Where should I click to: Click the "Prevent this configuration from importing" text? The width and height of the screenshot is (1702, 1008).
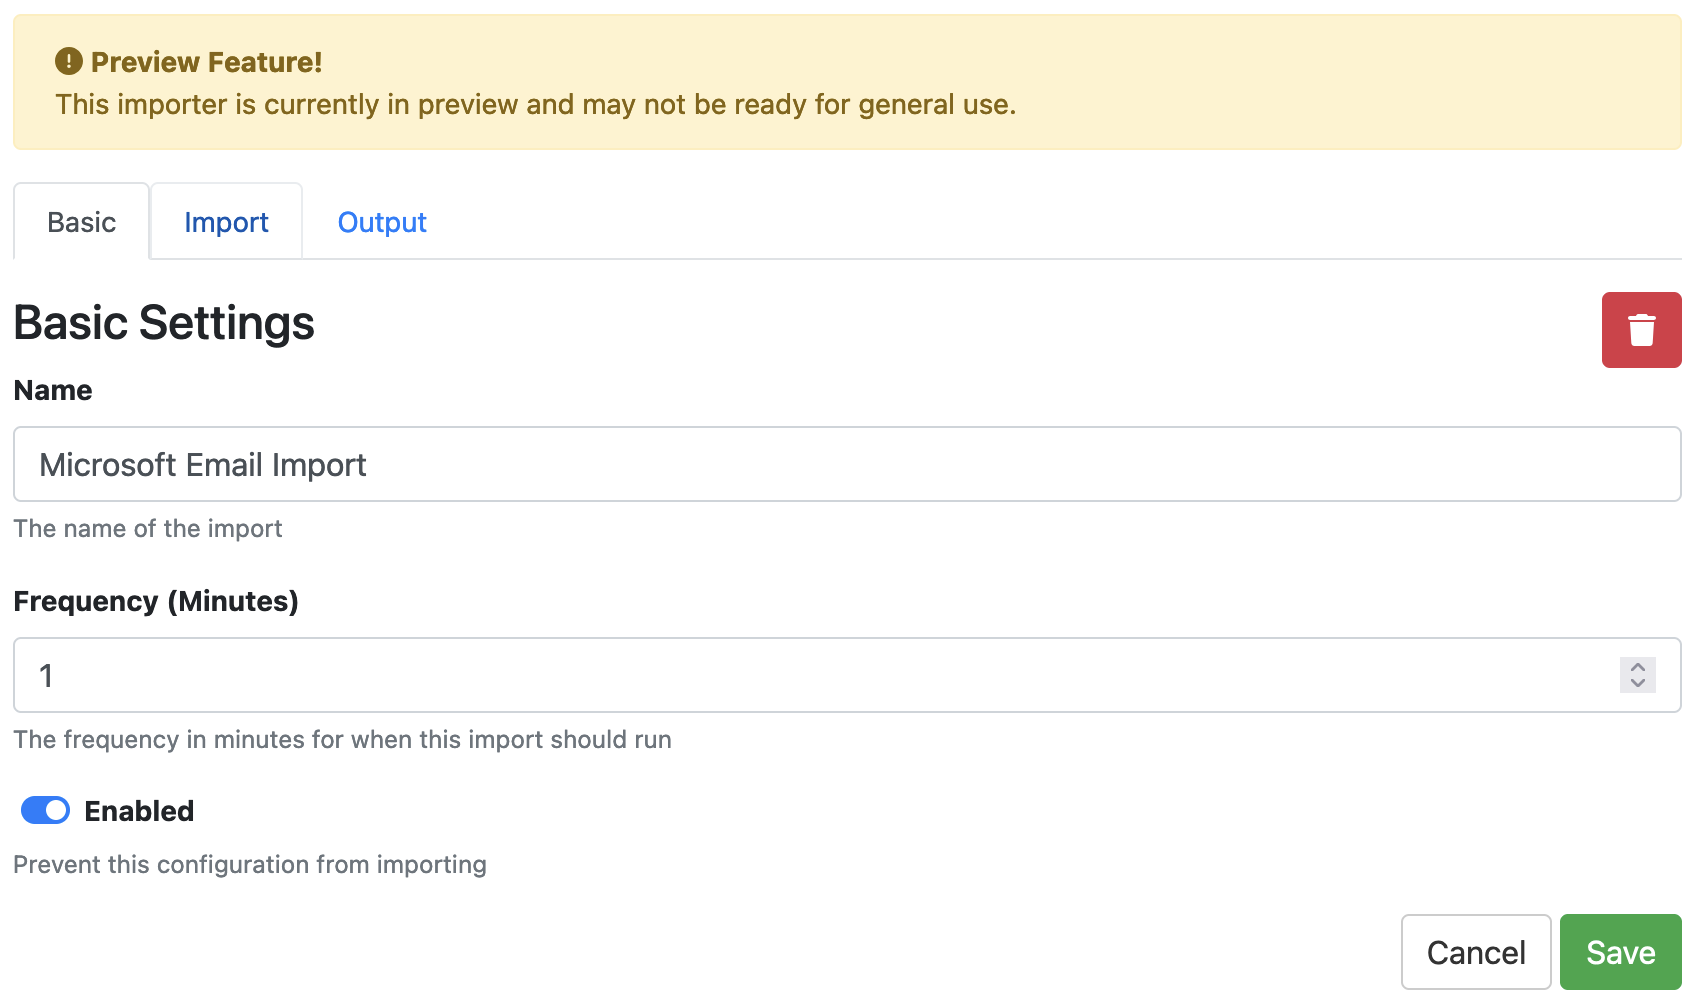(250, 864)
